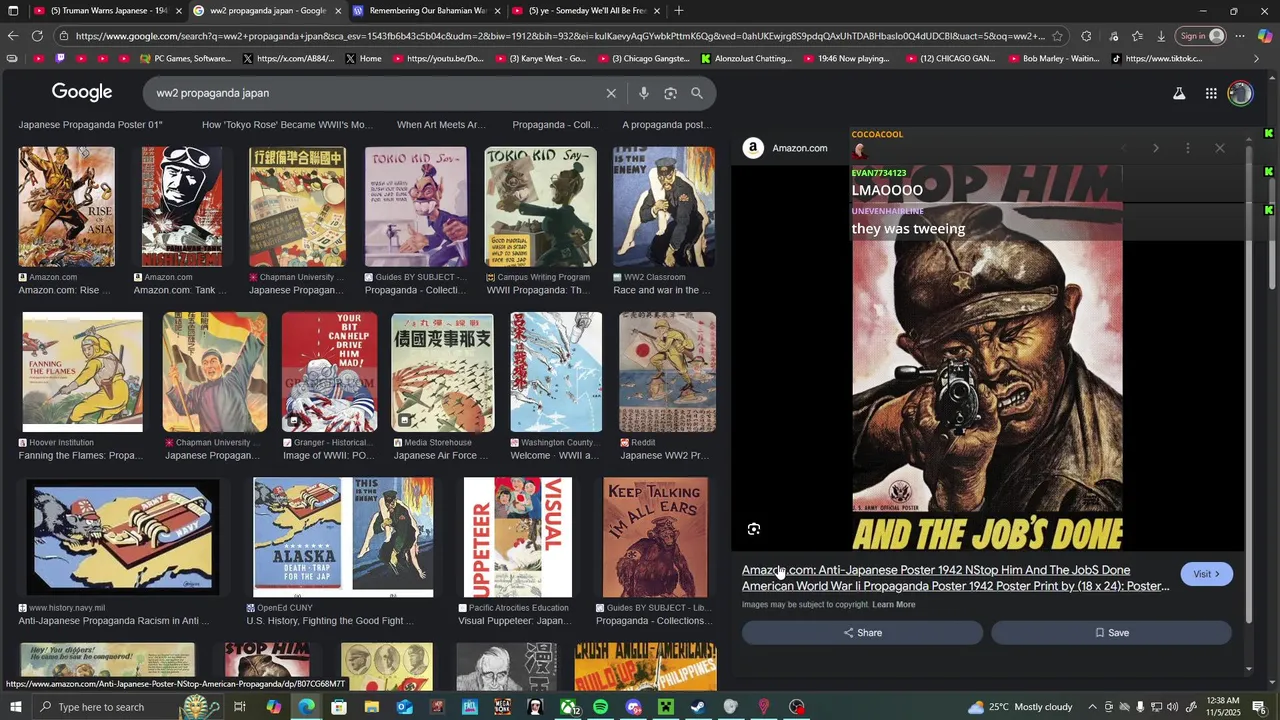
Task: Go to Google homepage via logo
Action: click(x=82, y=92)
